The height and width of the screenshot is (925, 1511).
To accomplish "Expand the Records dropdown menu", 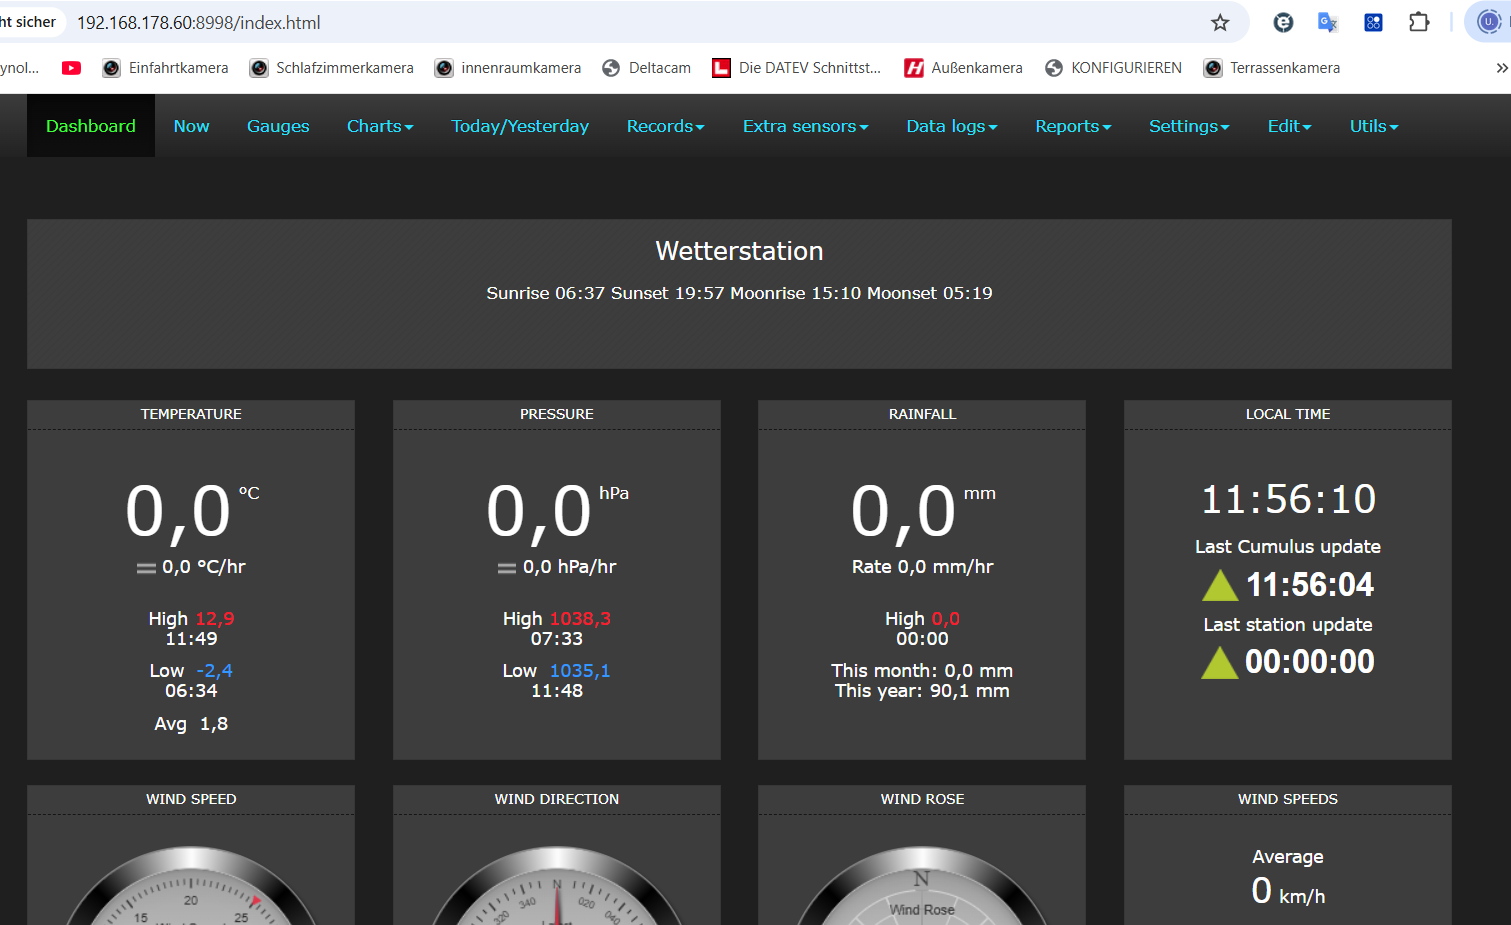I will pos(665,126).
